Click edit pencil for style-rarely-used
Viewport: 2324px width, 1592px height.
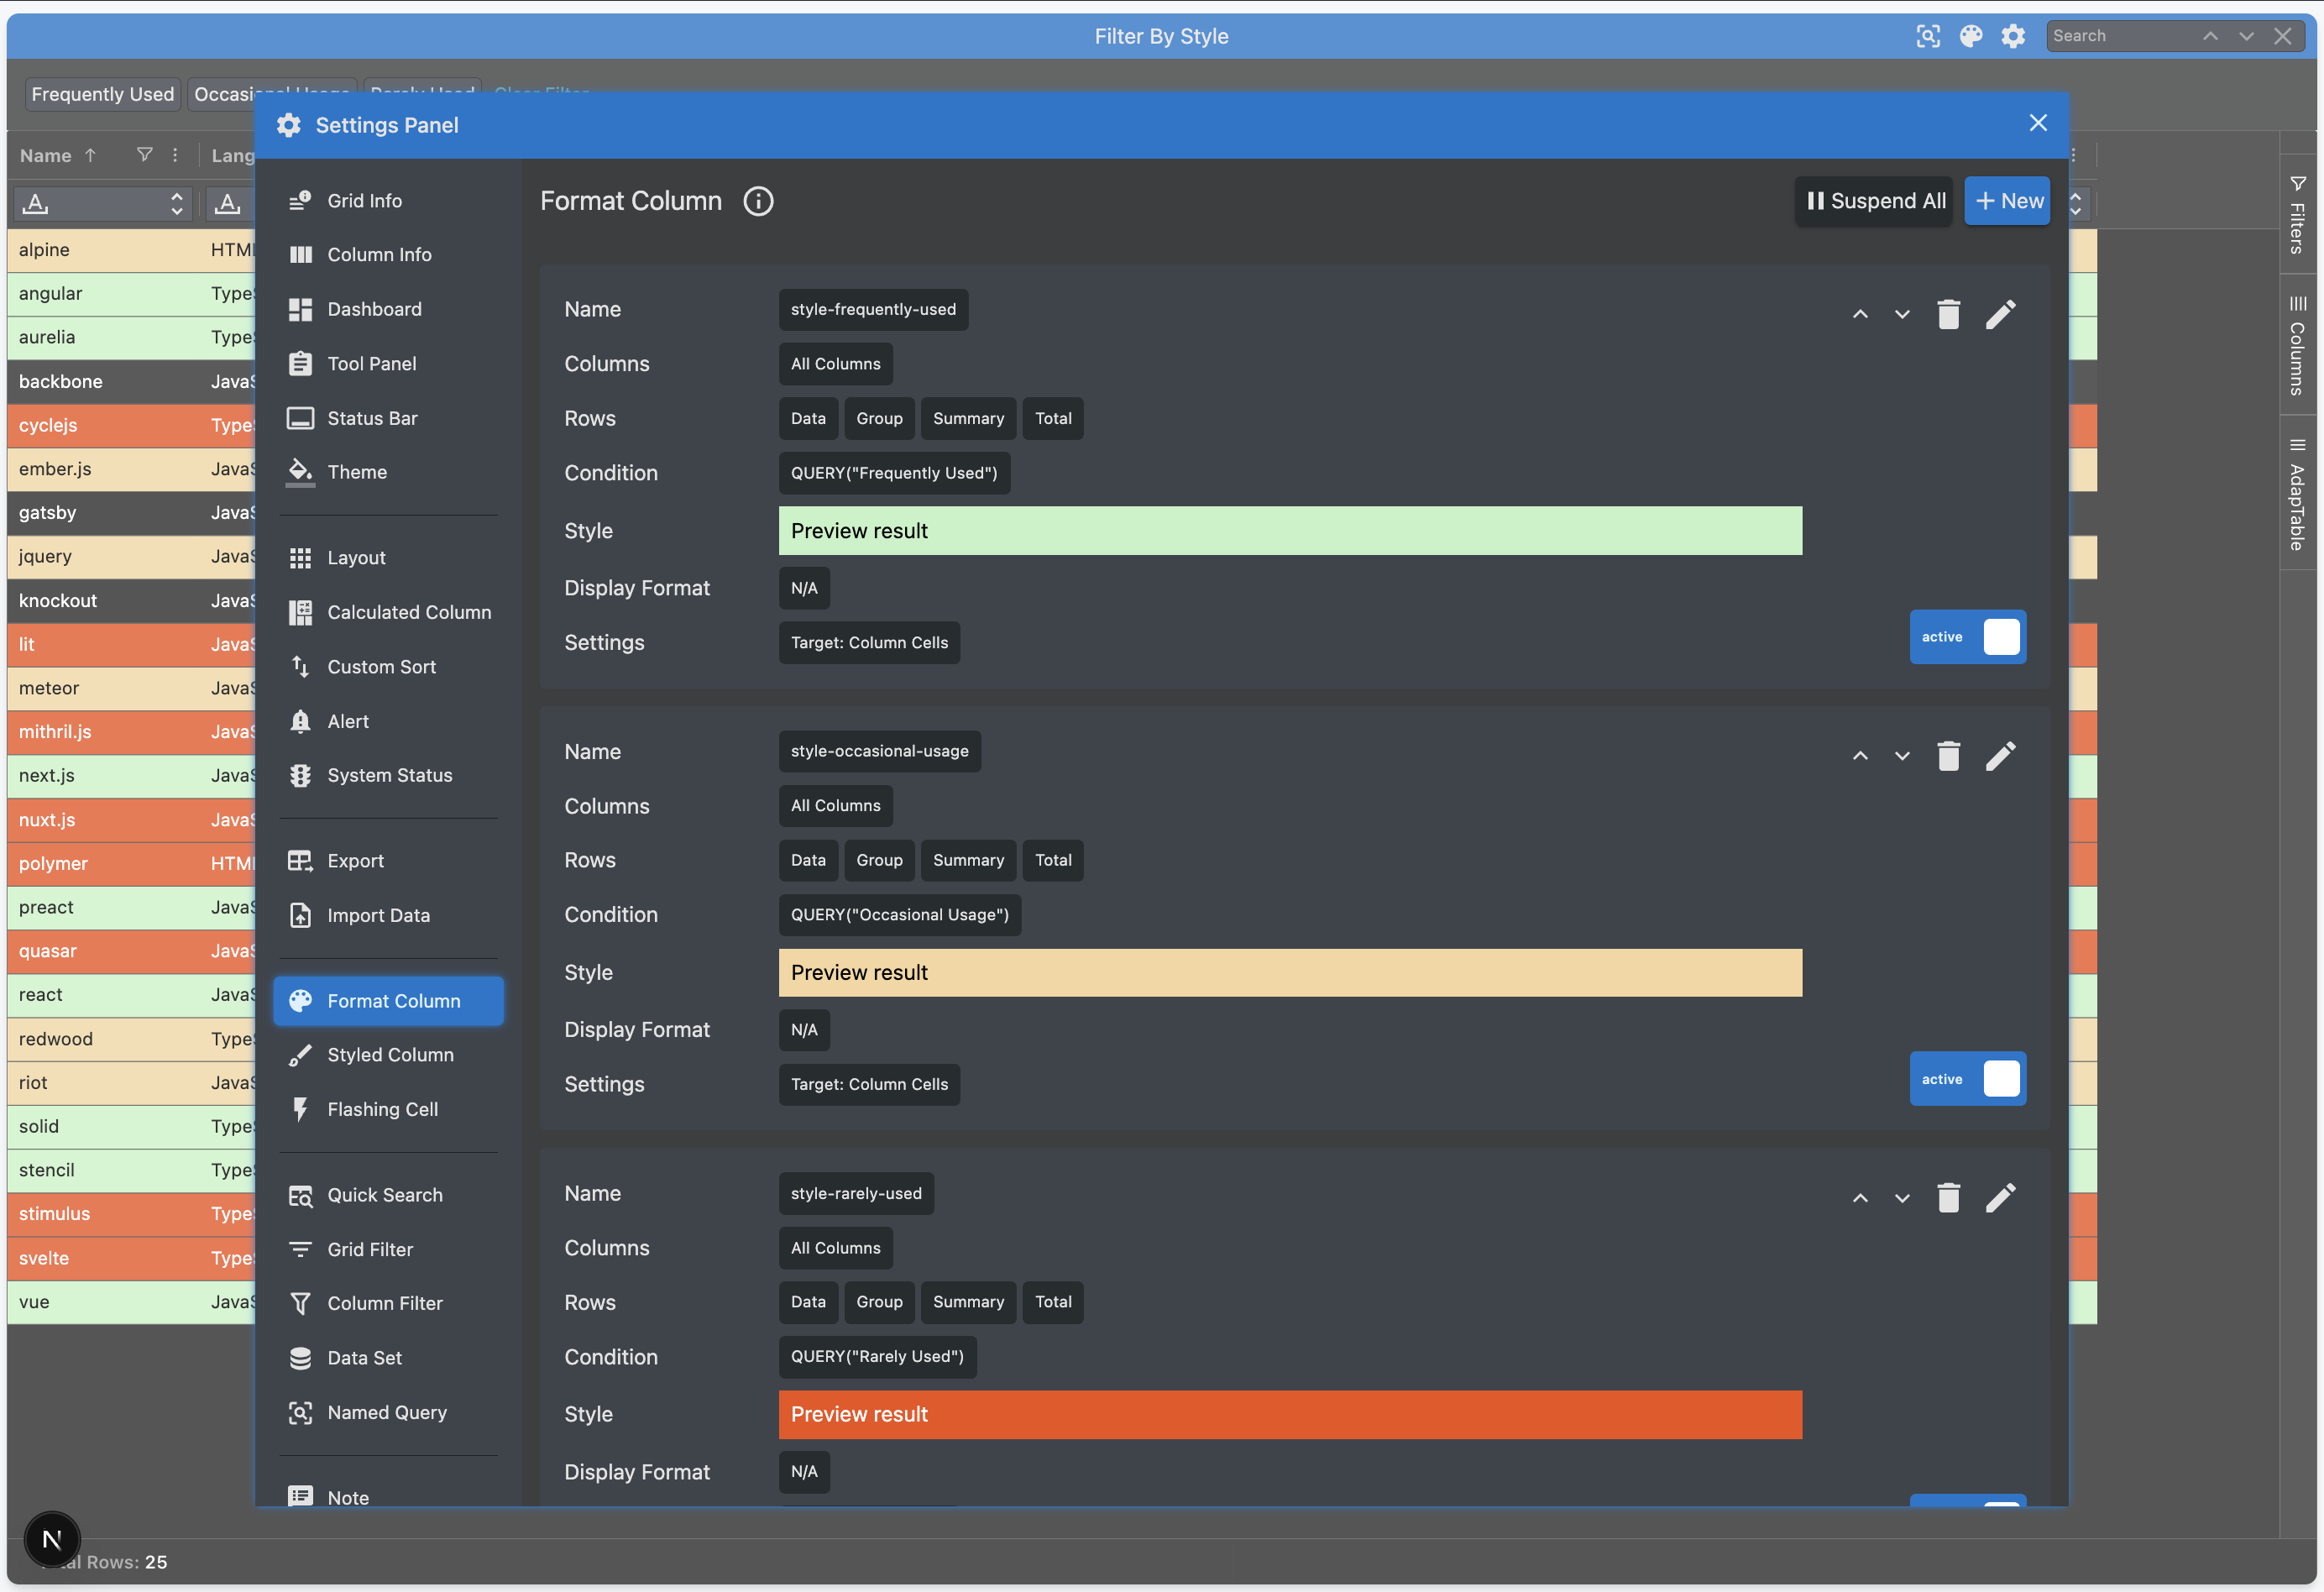point(2000,1198)
